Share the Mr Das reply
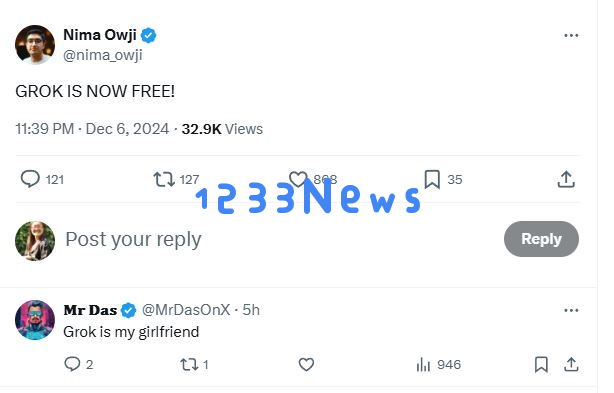Image resolution: width=614 pixels, height=393 pixels. click(x=571, y=364)
